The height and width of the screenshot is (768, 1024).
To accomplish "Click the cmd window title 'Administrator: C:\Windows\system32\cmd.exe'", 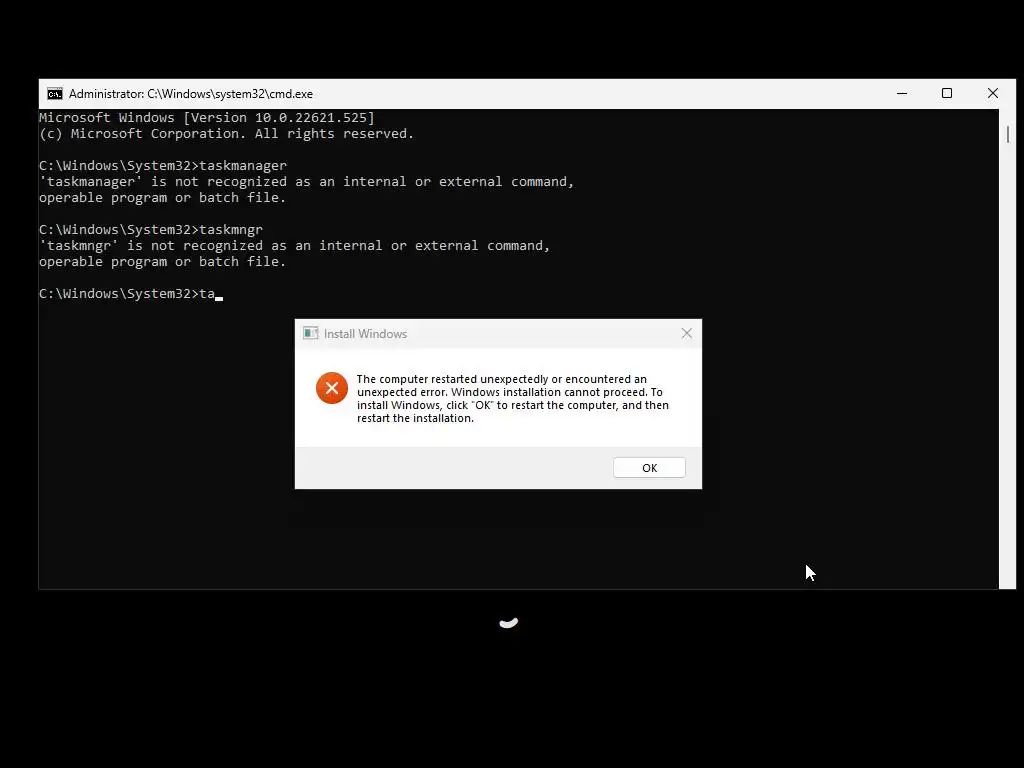I will click(x=191, y=94).
